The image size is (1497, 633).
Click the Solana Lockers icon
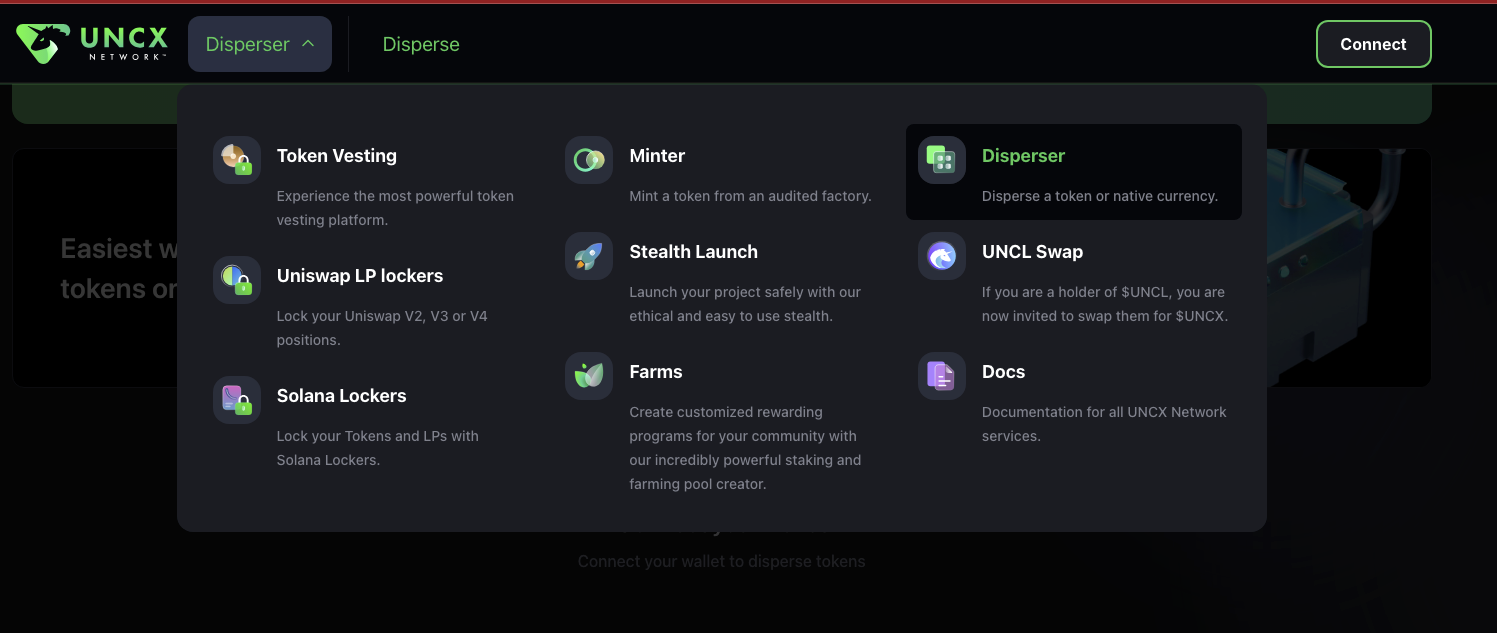(x=237, y=400)
